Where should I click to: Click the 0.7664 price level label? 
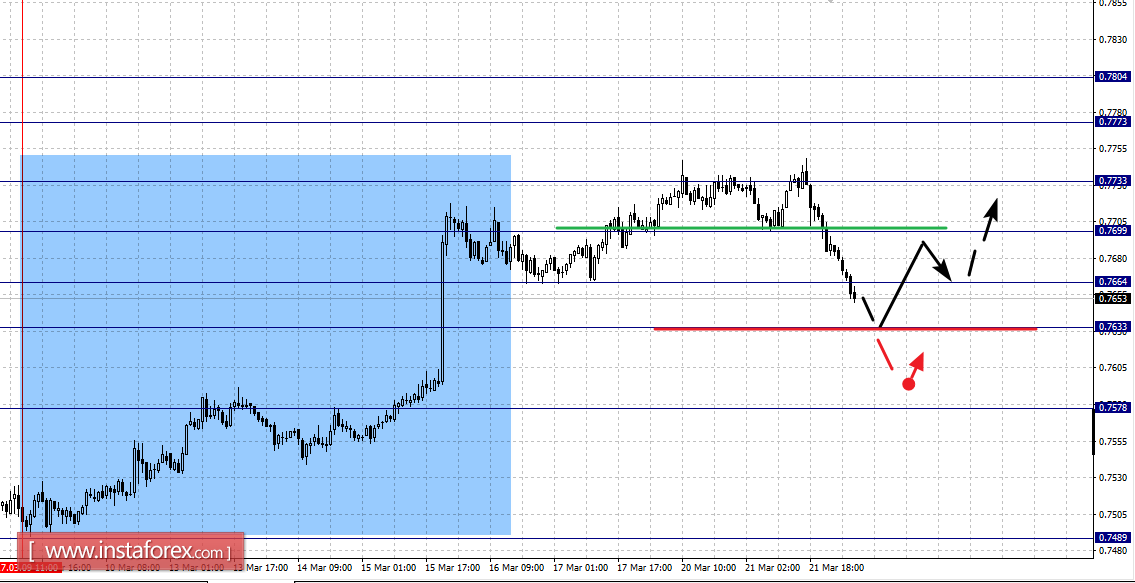pos(1113,282)
